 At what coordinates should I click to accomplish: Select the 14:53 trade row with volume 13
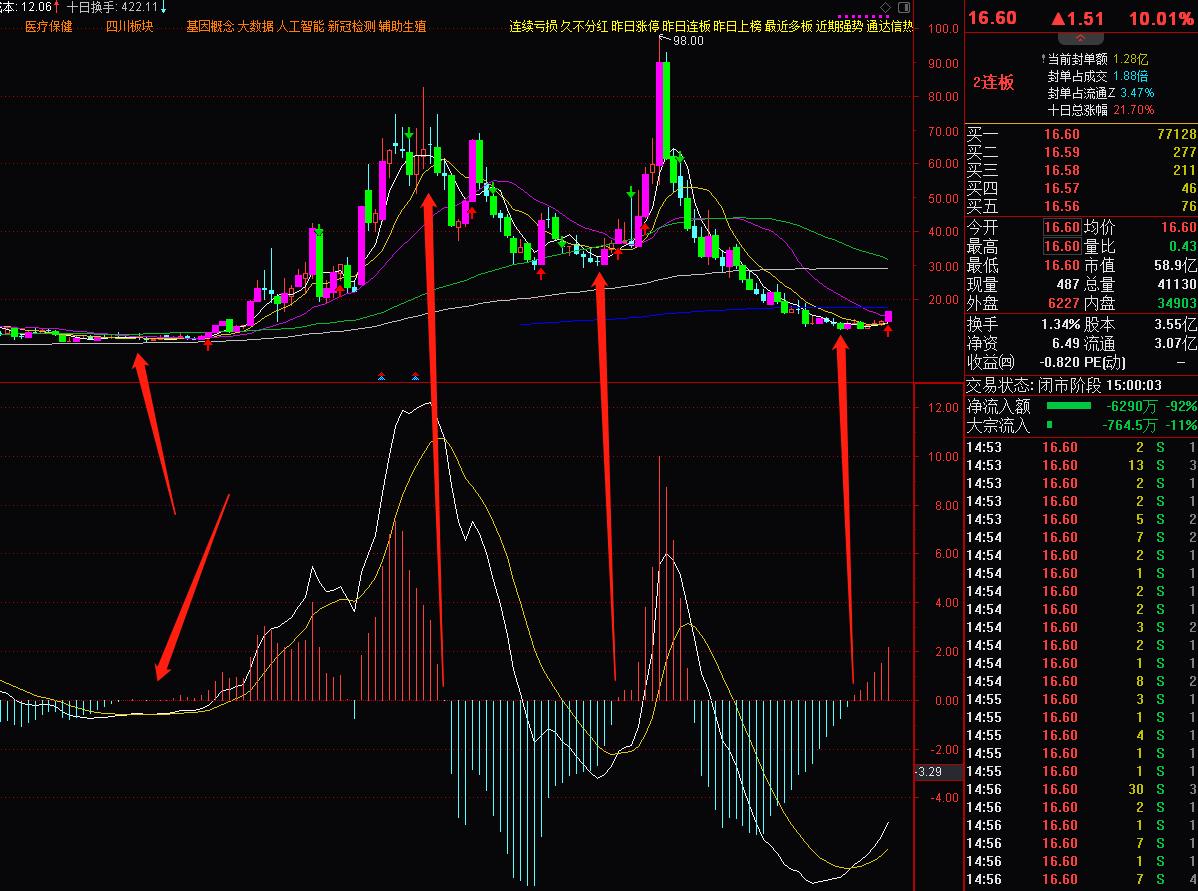(1081, 465)
